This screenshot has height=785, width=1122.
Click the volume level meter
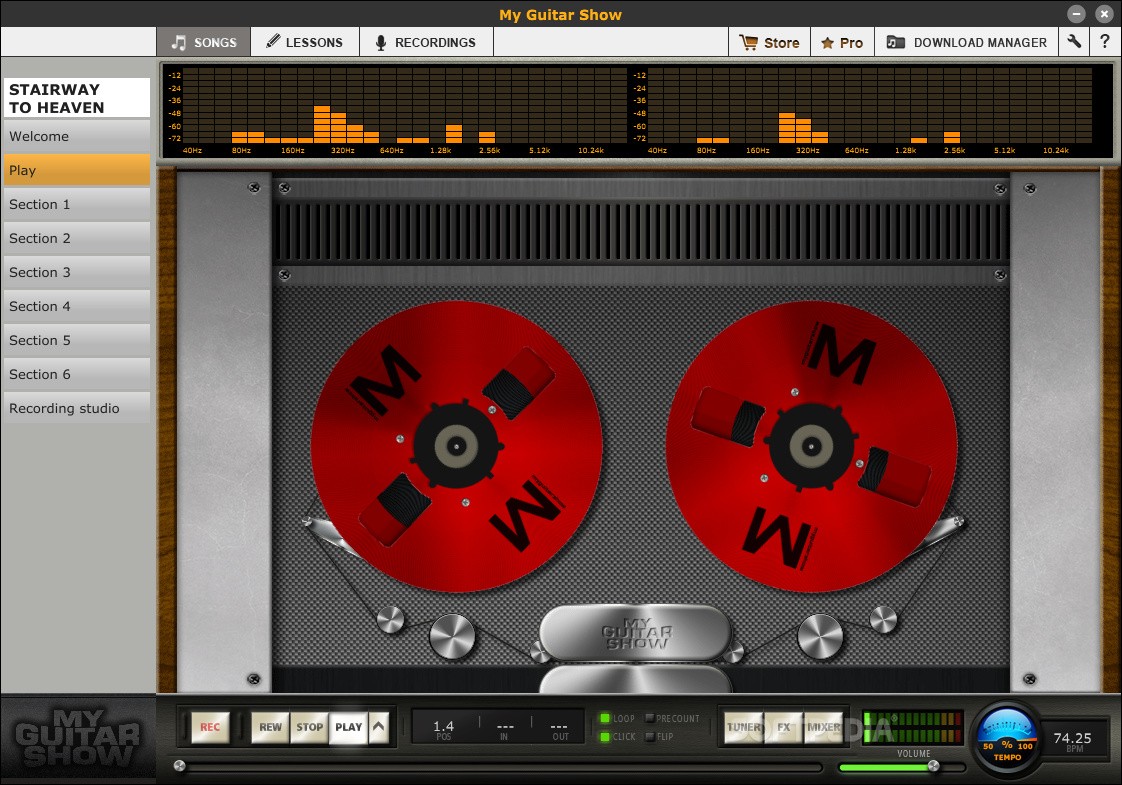[912, 727]
